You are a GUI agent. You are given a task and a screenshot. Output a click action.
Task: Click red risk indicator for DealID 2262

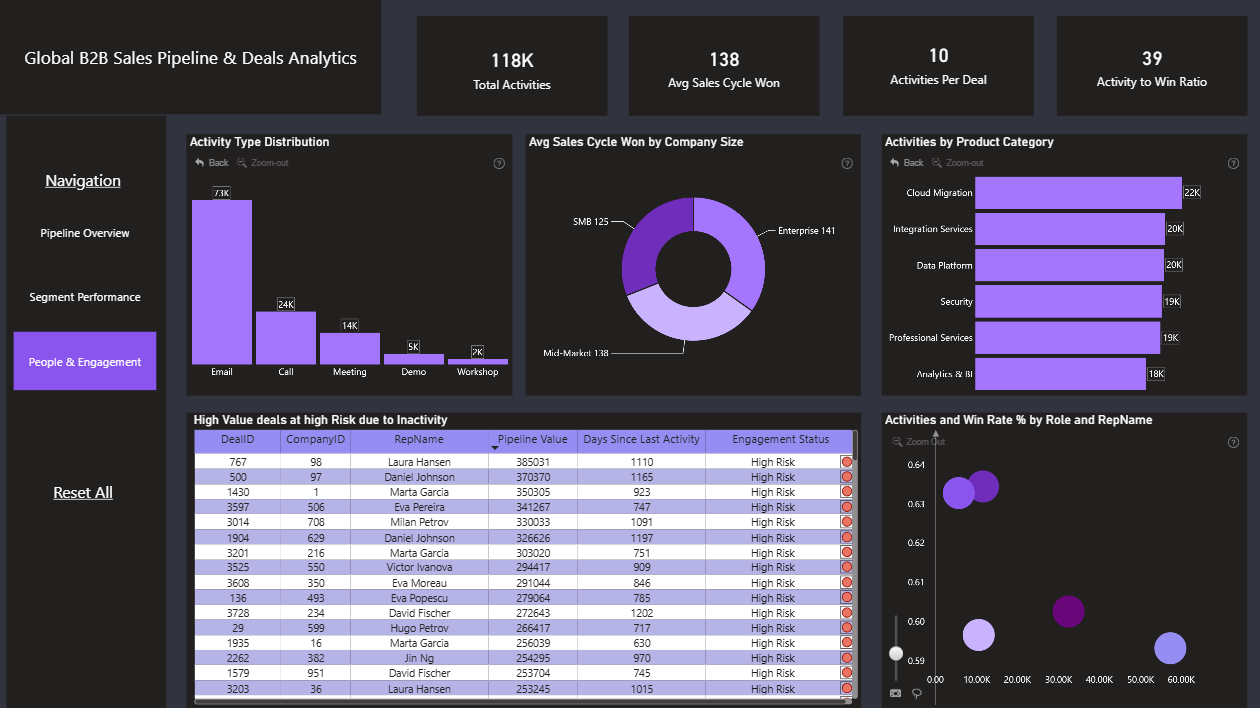[847, 658]
